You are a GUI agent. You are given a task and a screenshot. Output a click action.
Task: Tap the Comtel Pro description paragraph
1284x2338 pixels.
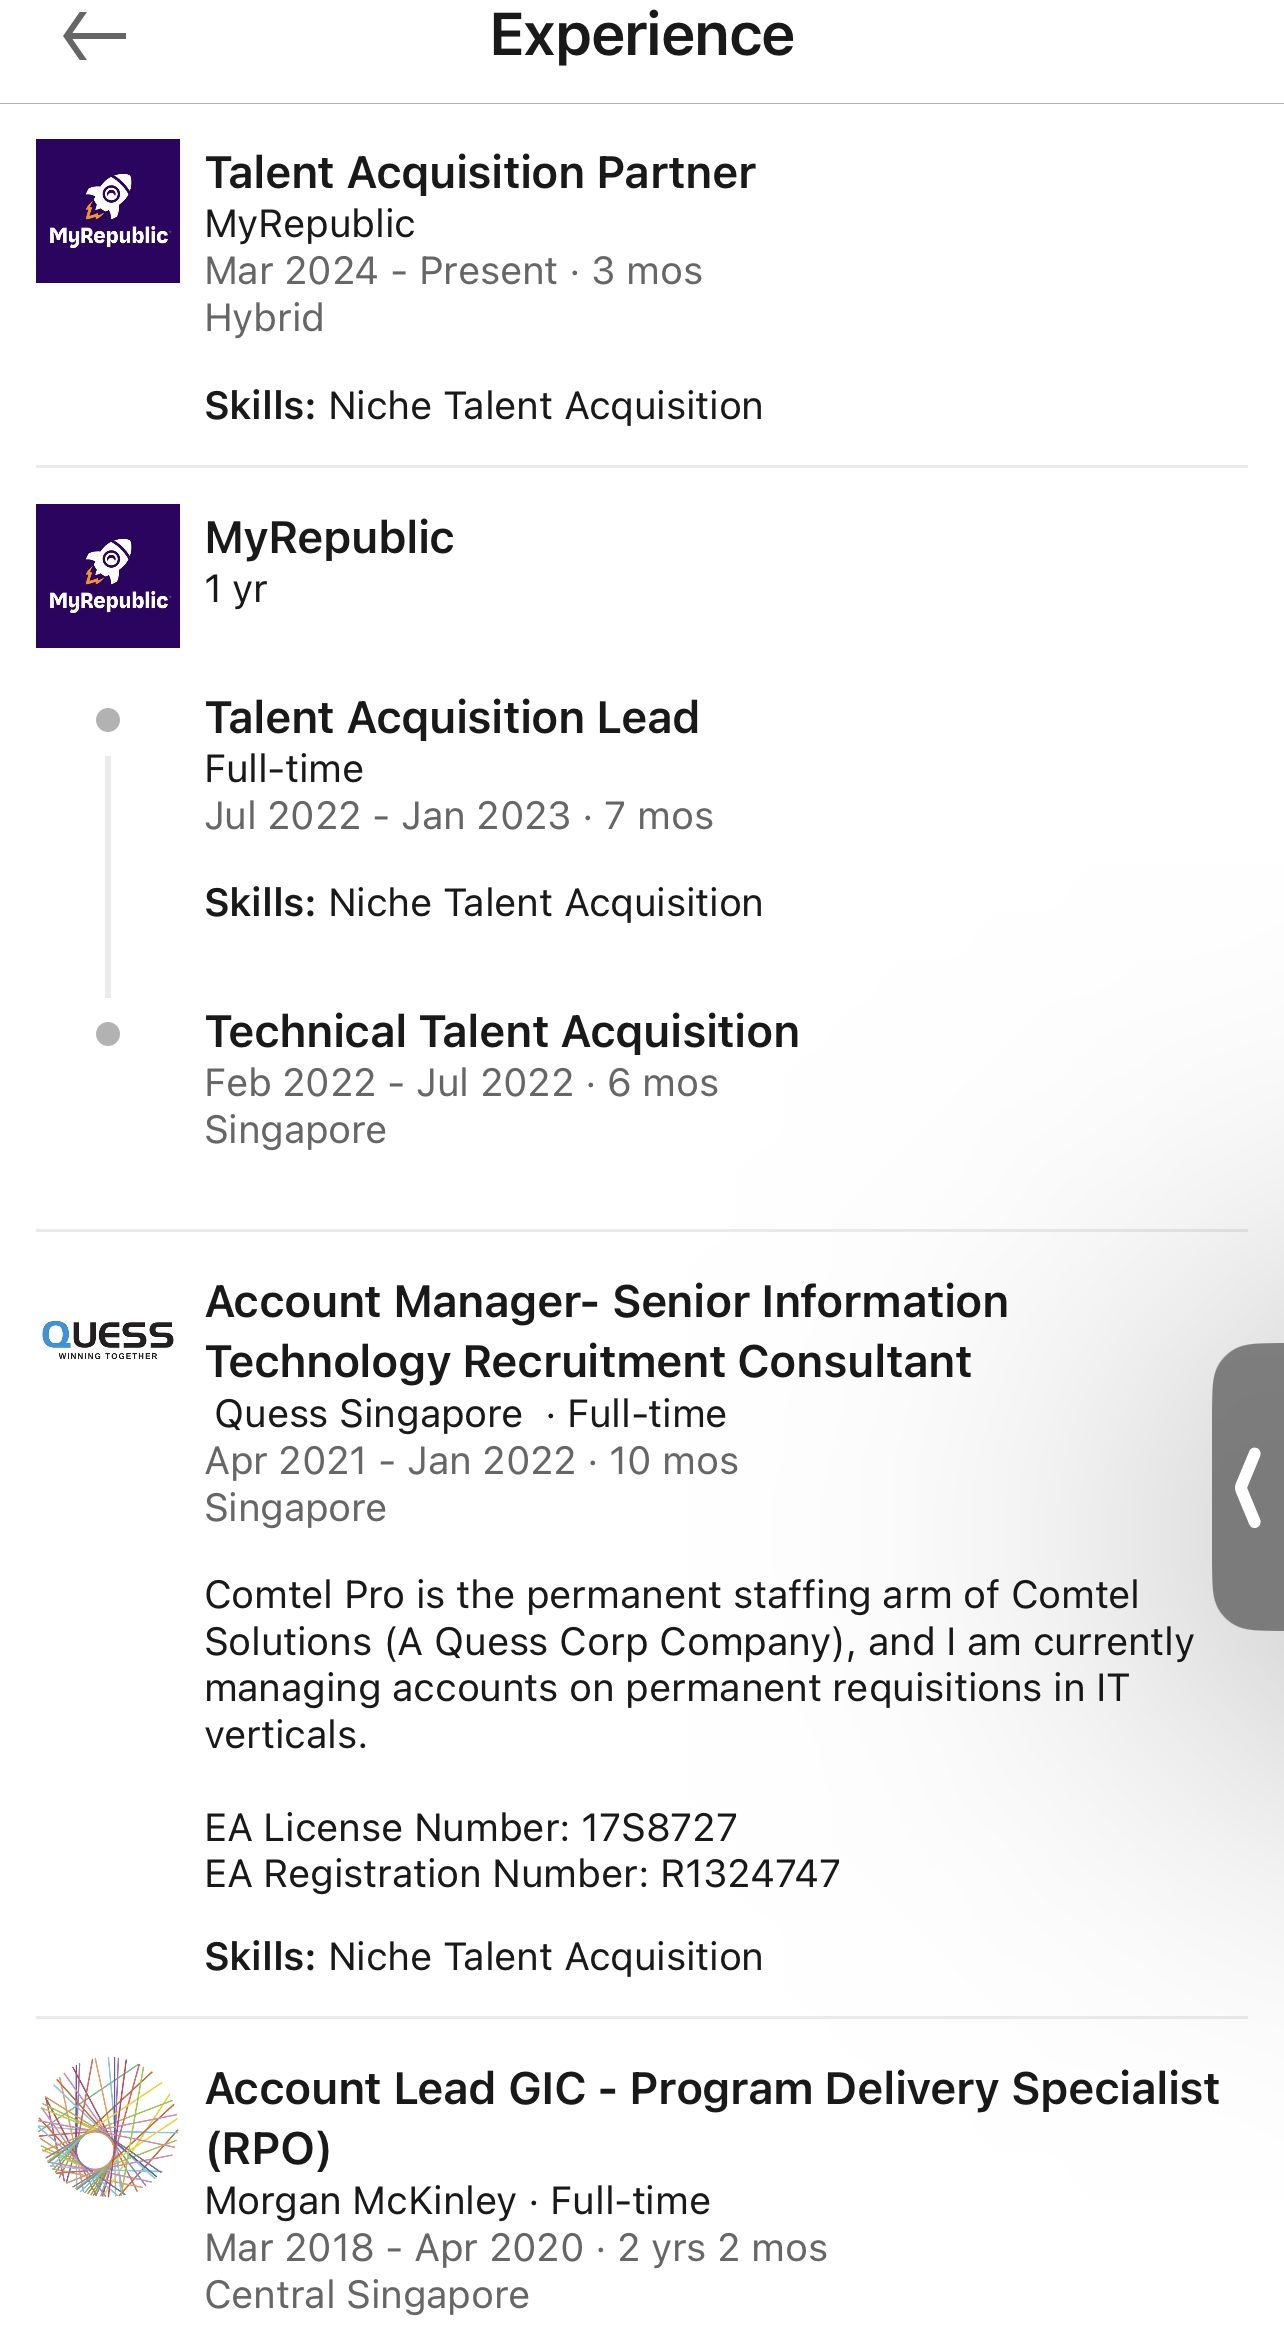click(699, 1665)
